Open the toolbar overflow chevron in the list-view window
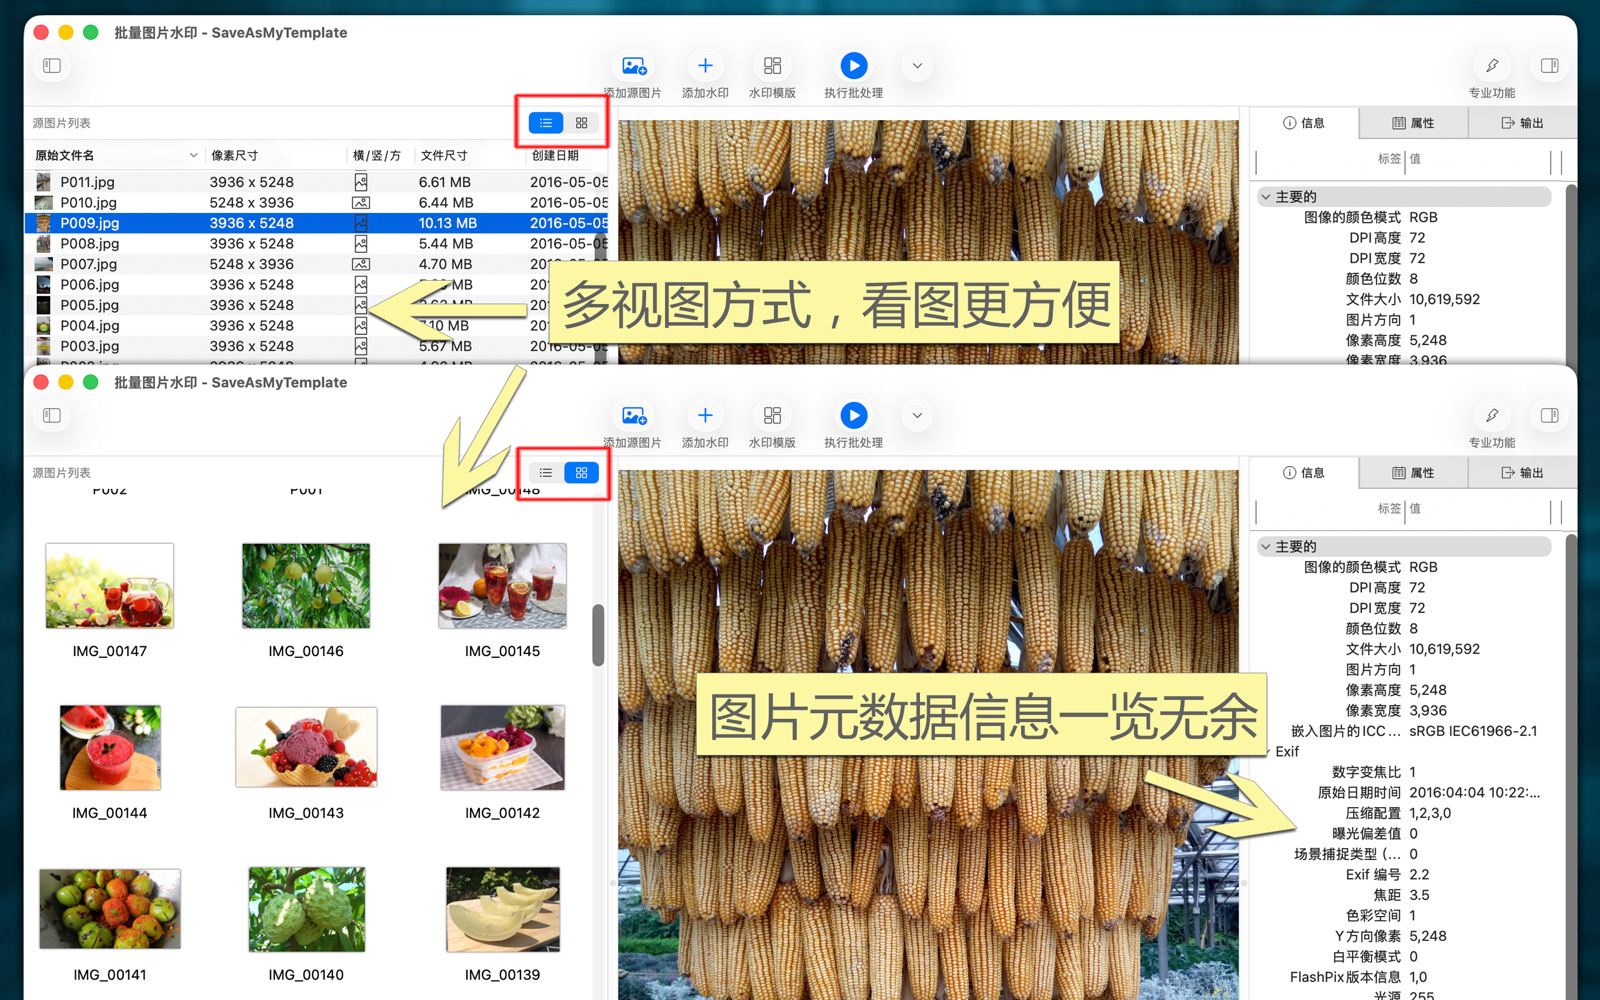The width and height of the screenshot is (1600, 1000). pos(917,66)
